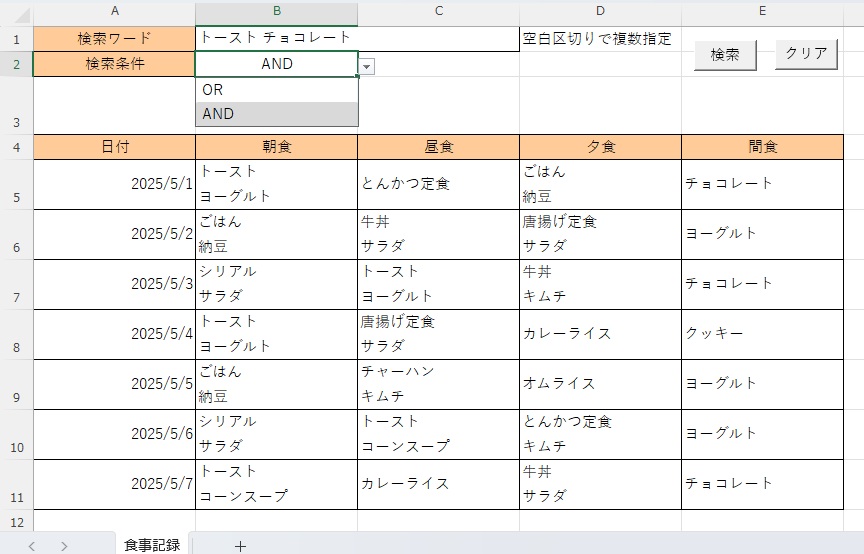Click the 検索ワード label cell
864x554 pixels.
click(x=115, y=39)
